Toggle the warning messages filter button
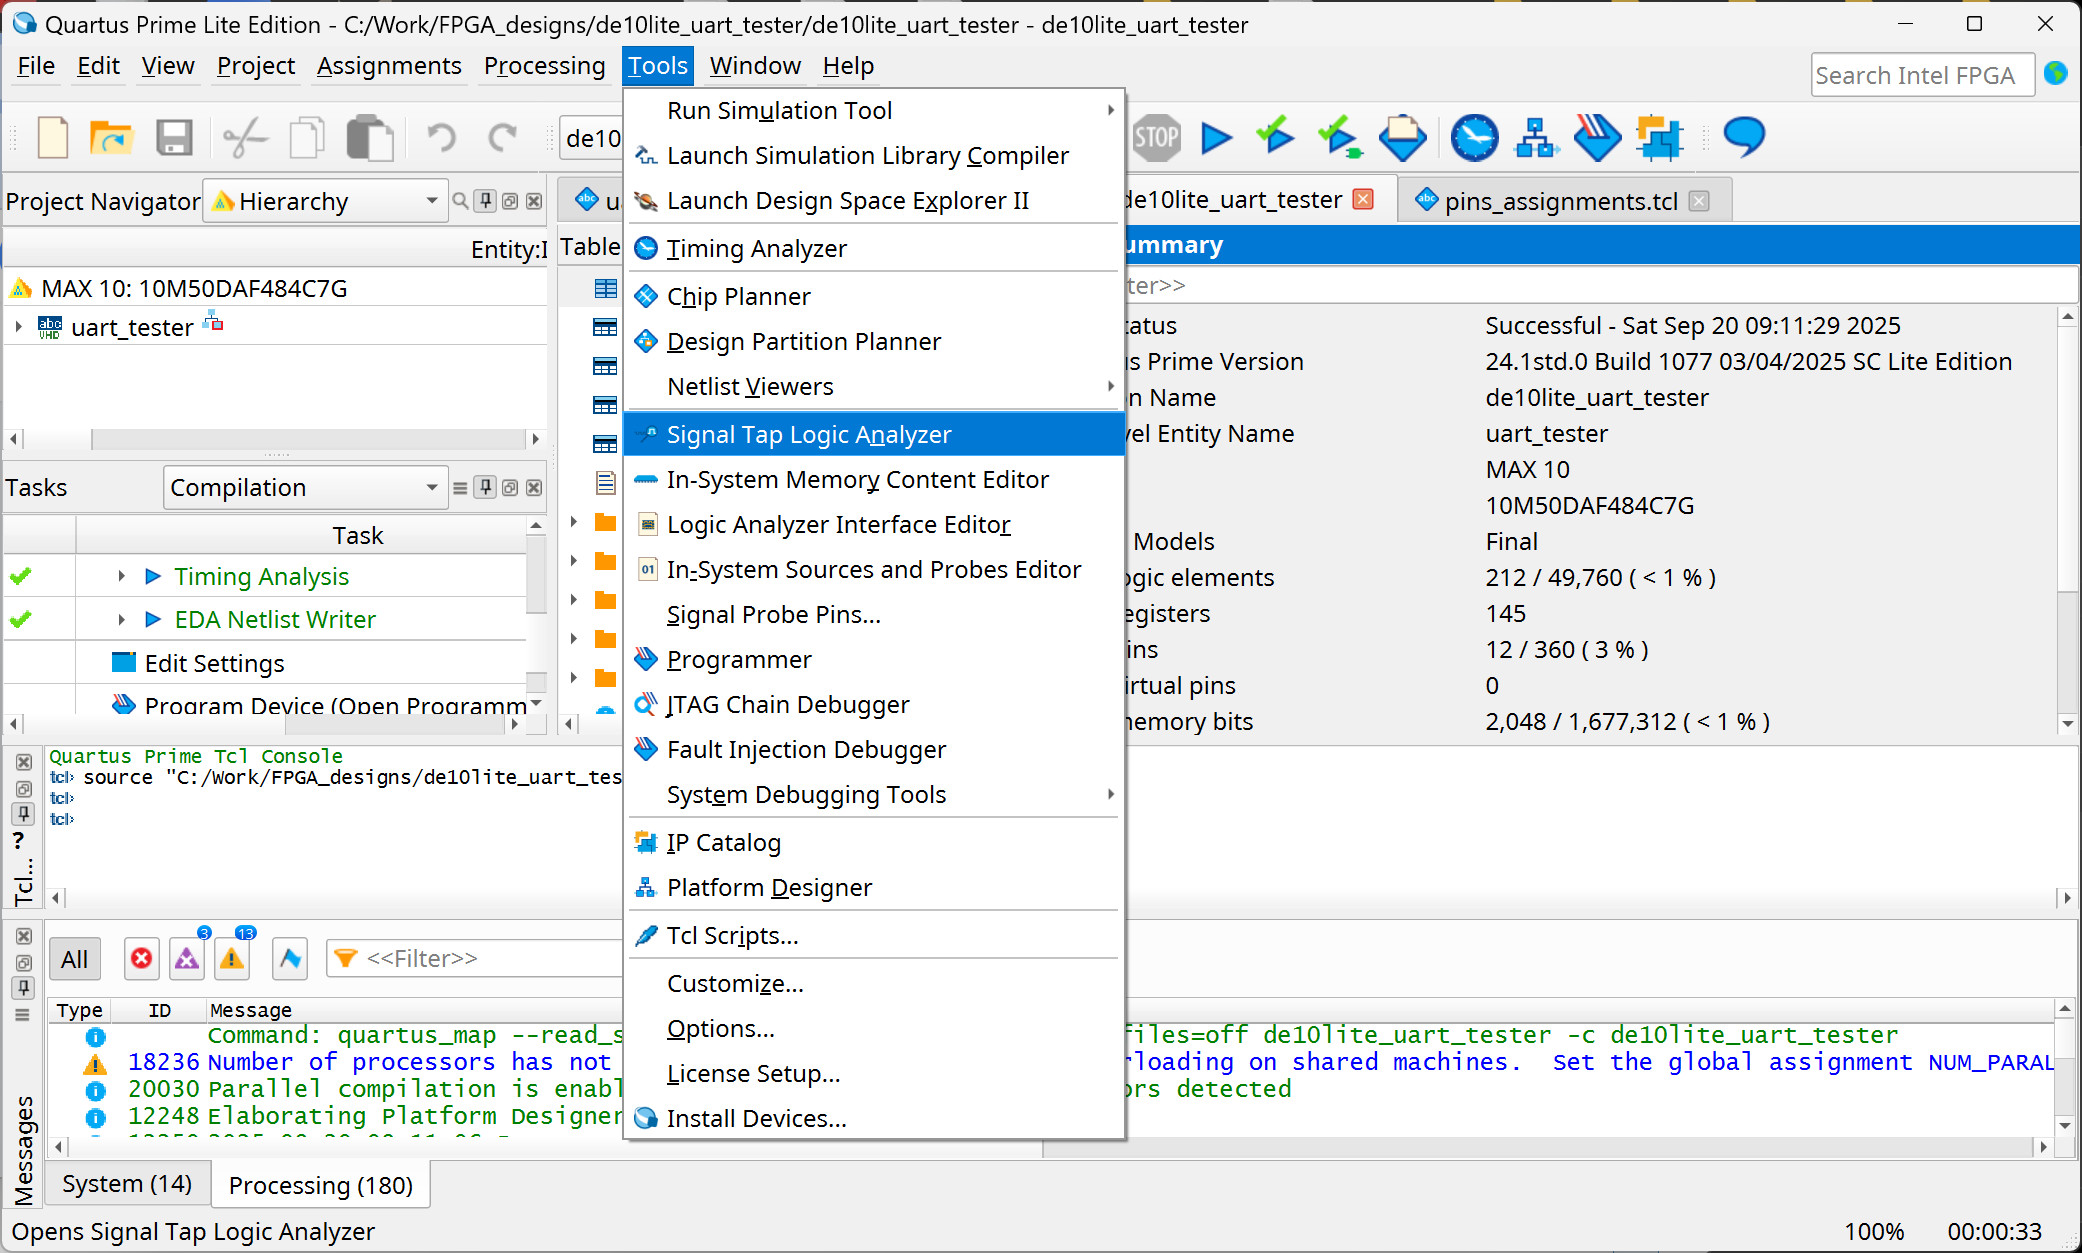Viewport: 2082px width, 1253px height. [232, 959]
